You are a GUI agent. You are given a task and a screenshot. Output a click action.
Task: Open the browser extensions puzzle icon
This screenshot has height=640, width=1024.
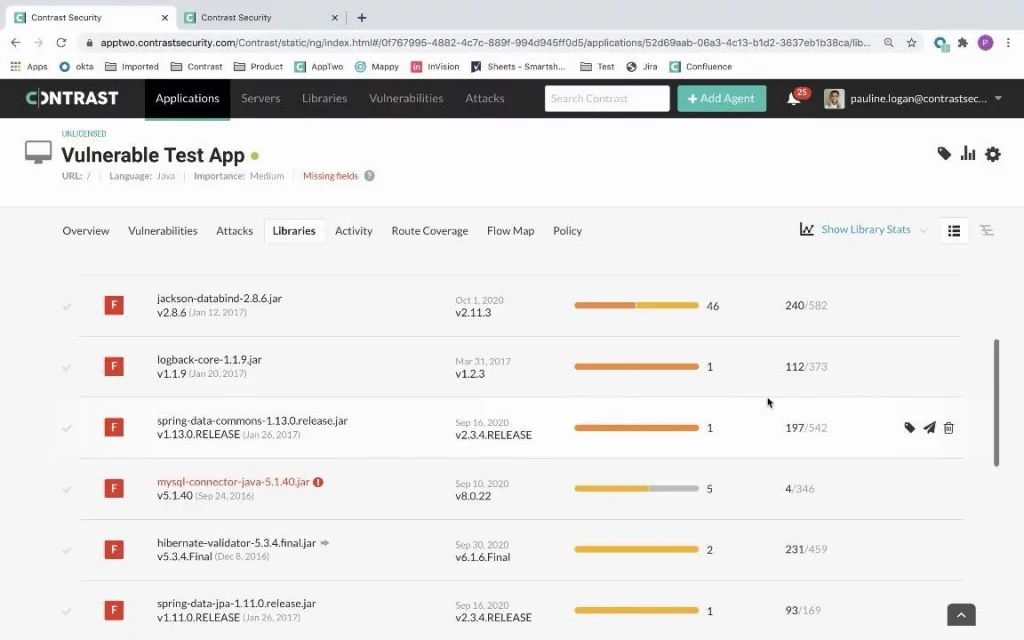pyautogui.click(x=963, y=42)
